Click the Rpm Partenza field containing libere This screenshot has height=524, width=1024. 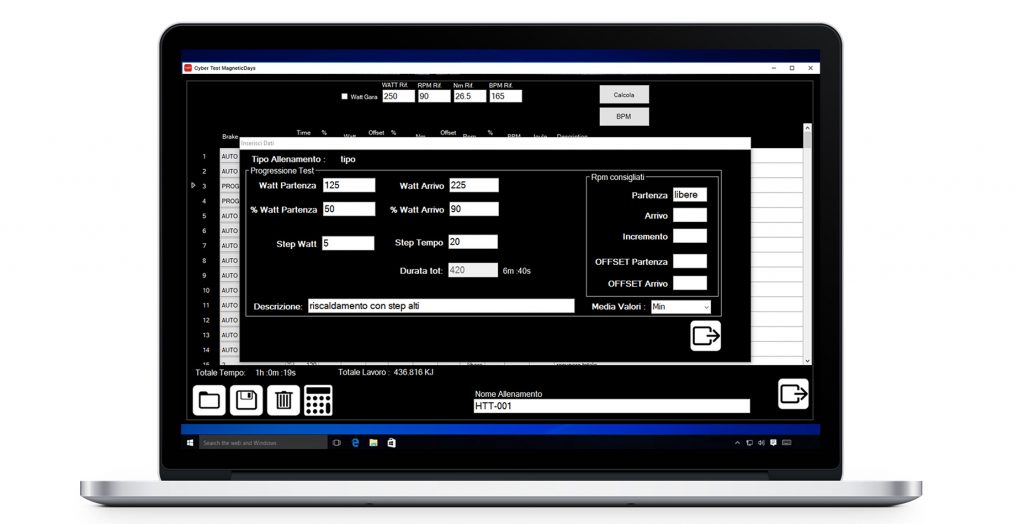click(690, 195)
